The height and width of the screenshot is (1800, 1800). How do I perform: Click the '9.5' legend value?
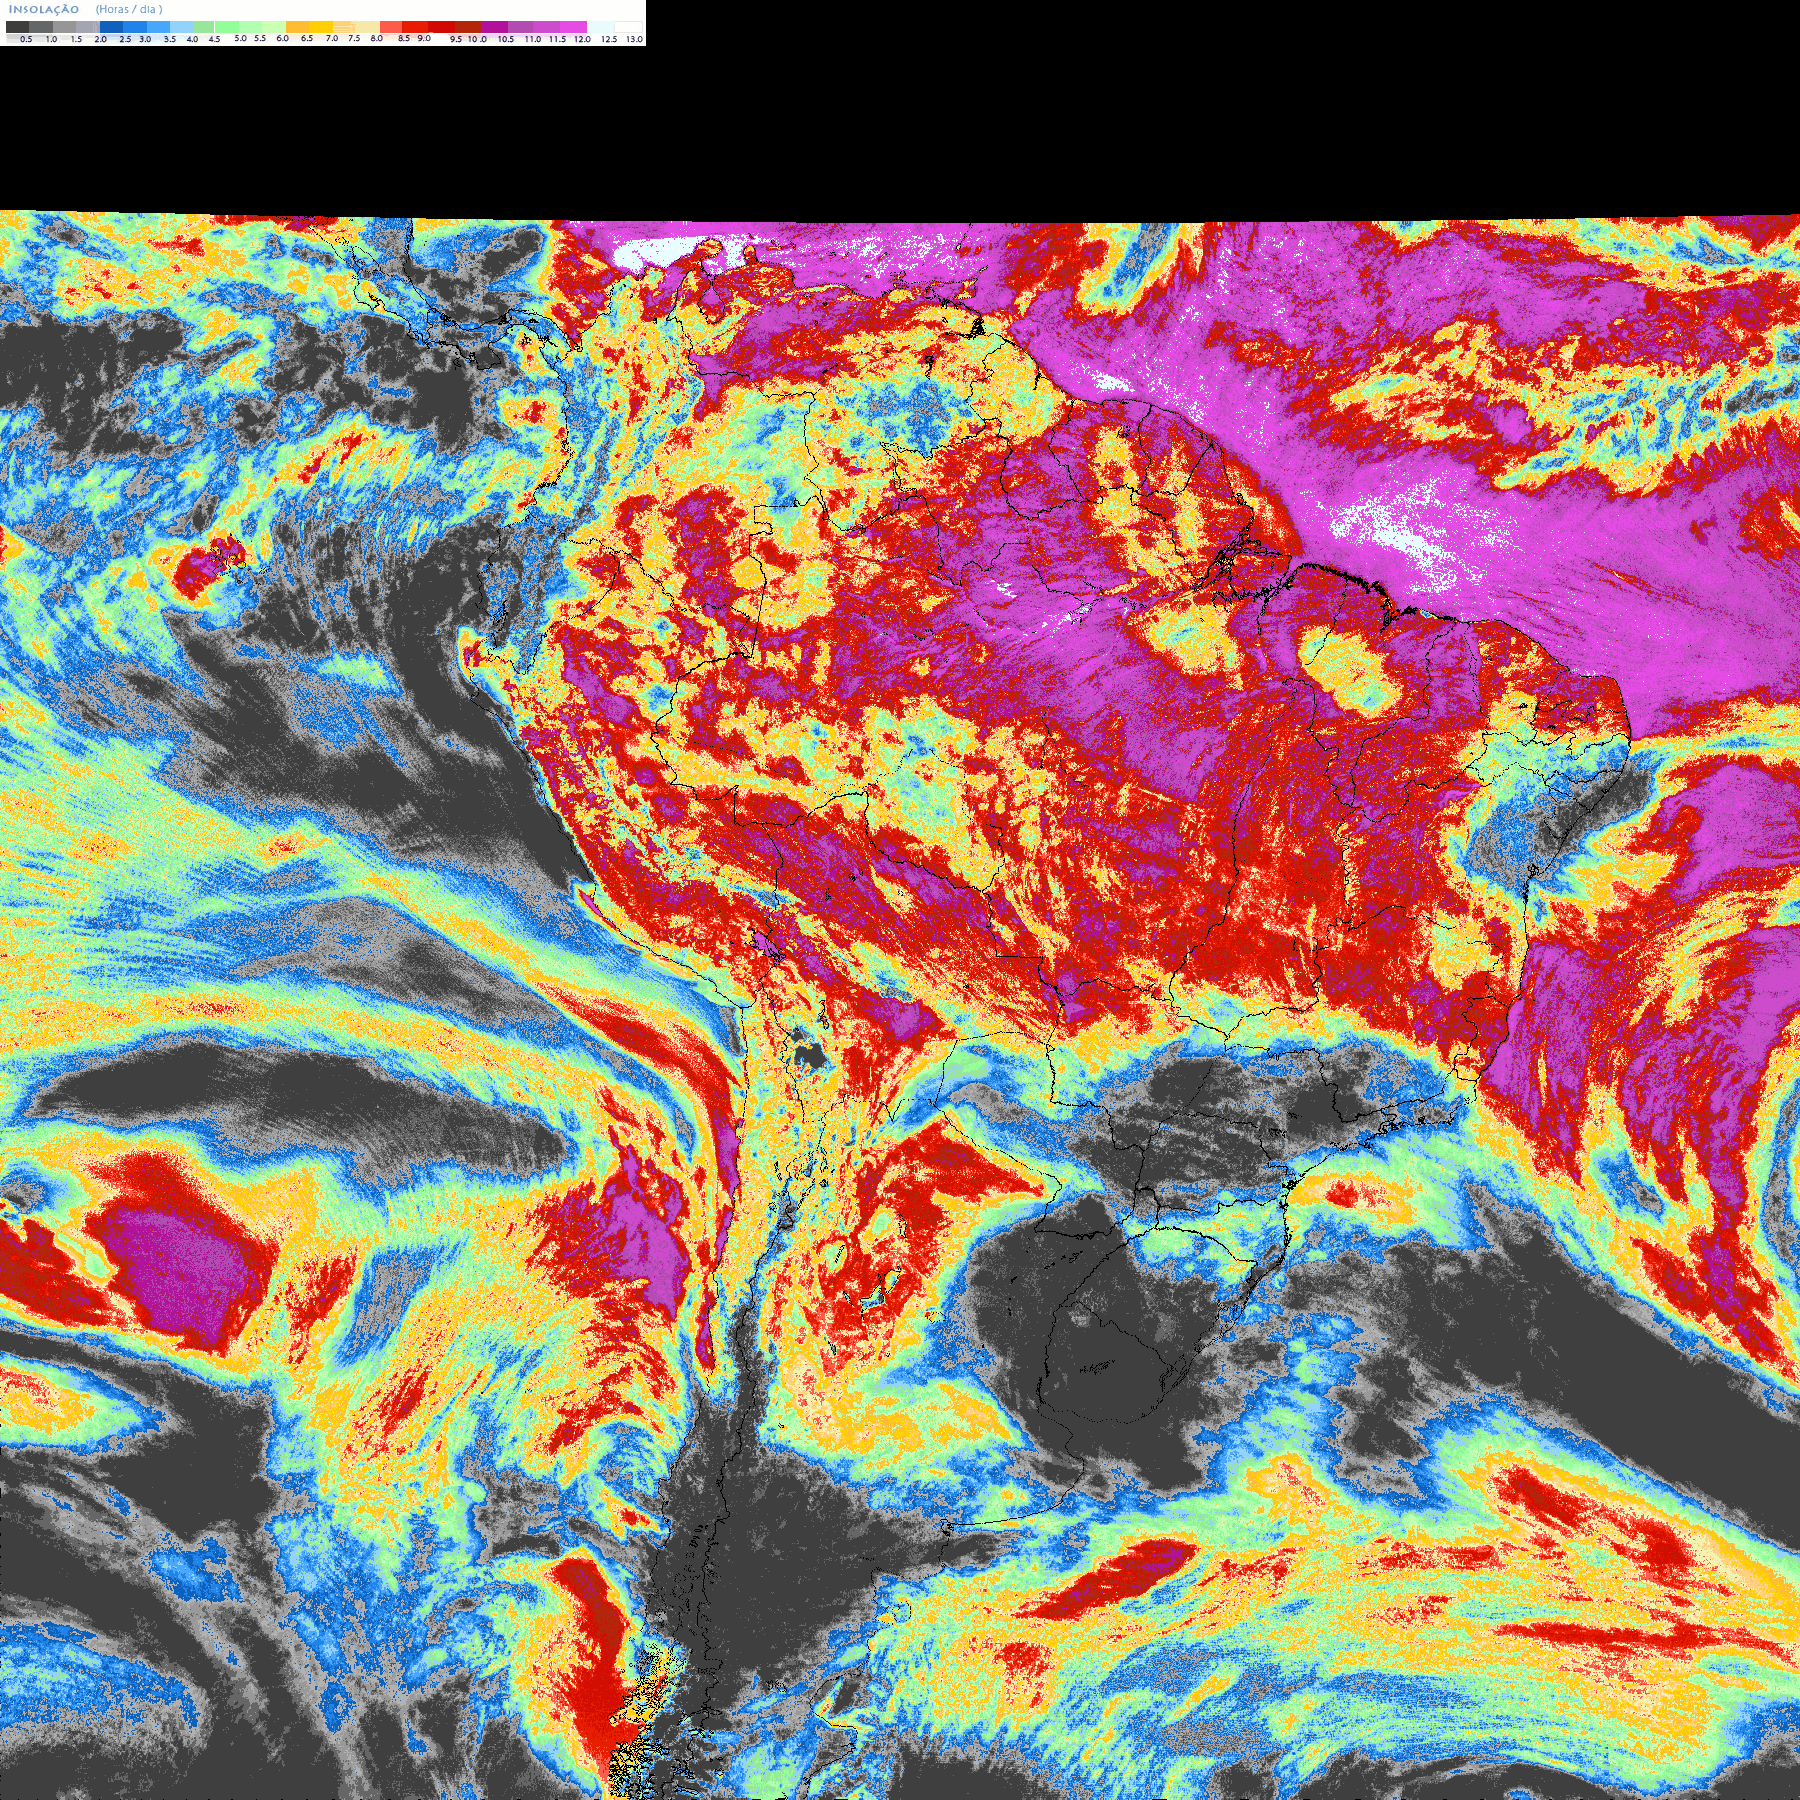click(456, 39)
